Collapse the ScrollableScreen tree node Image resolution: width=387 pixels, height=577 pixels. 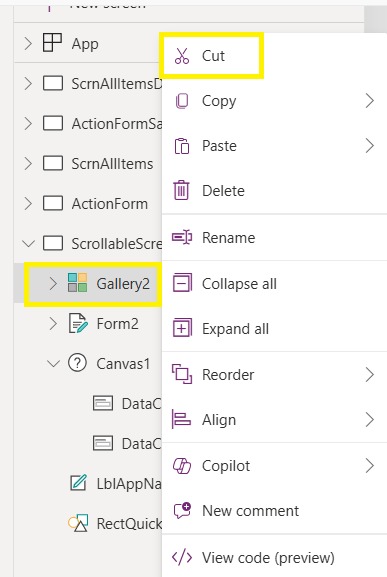click(x=28, y=243)
